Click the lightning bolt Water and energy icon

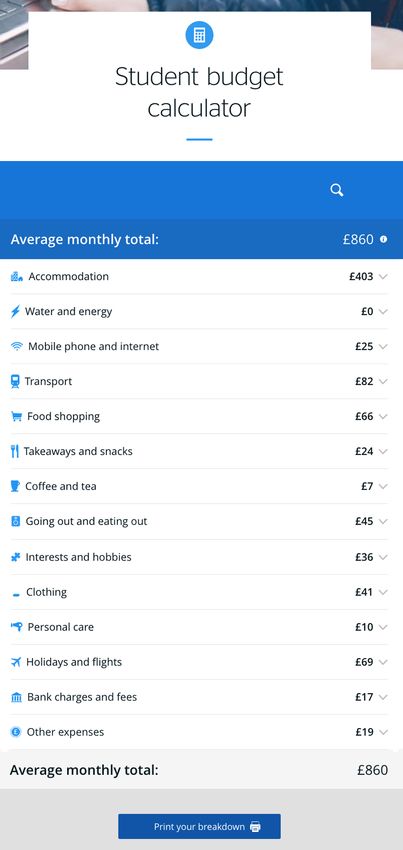coord(15,312)
